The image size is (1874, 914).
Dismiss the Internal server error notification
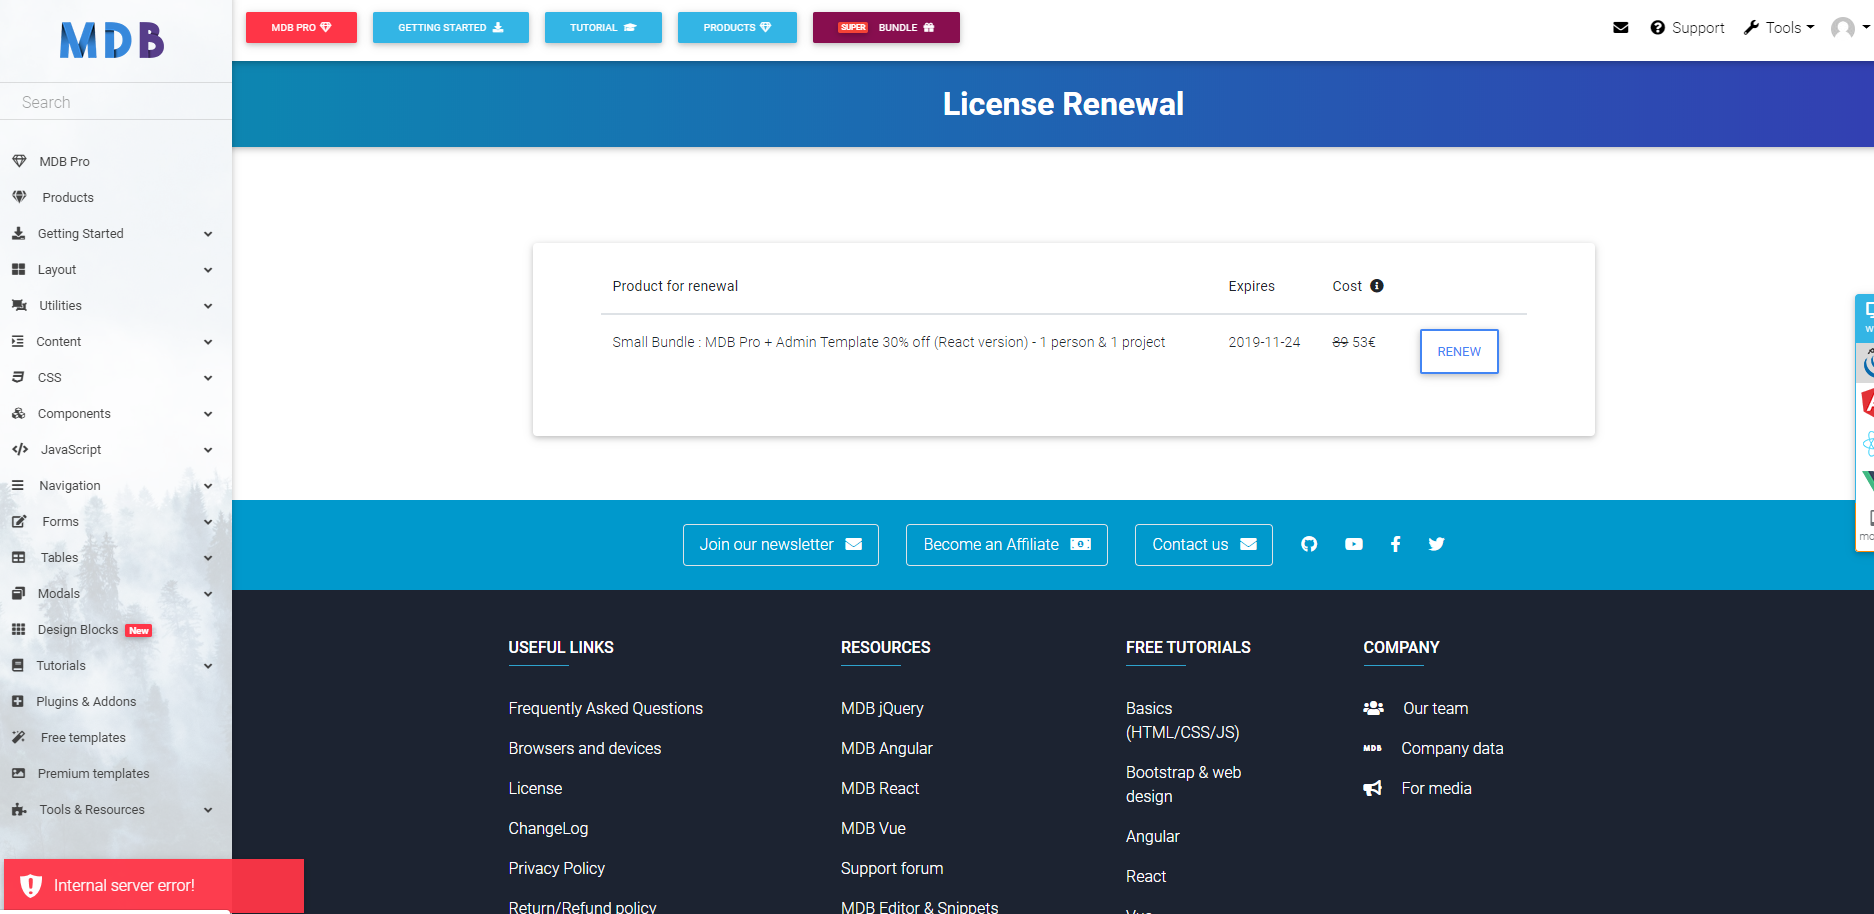point(154,885)
